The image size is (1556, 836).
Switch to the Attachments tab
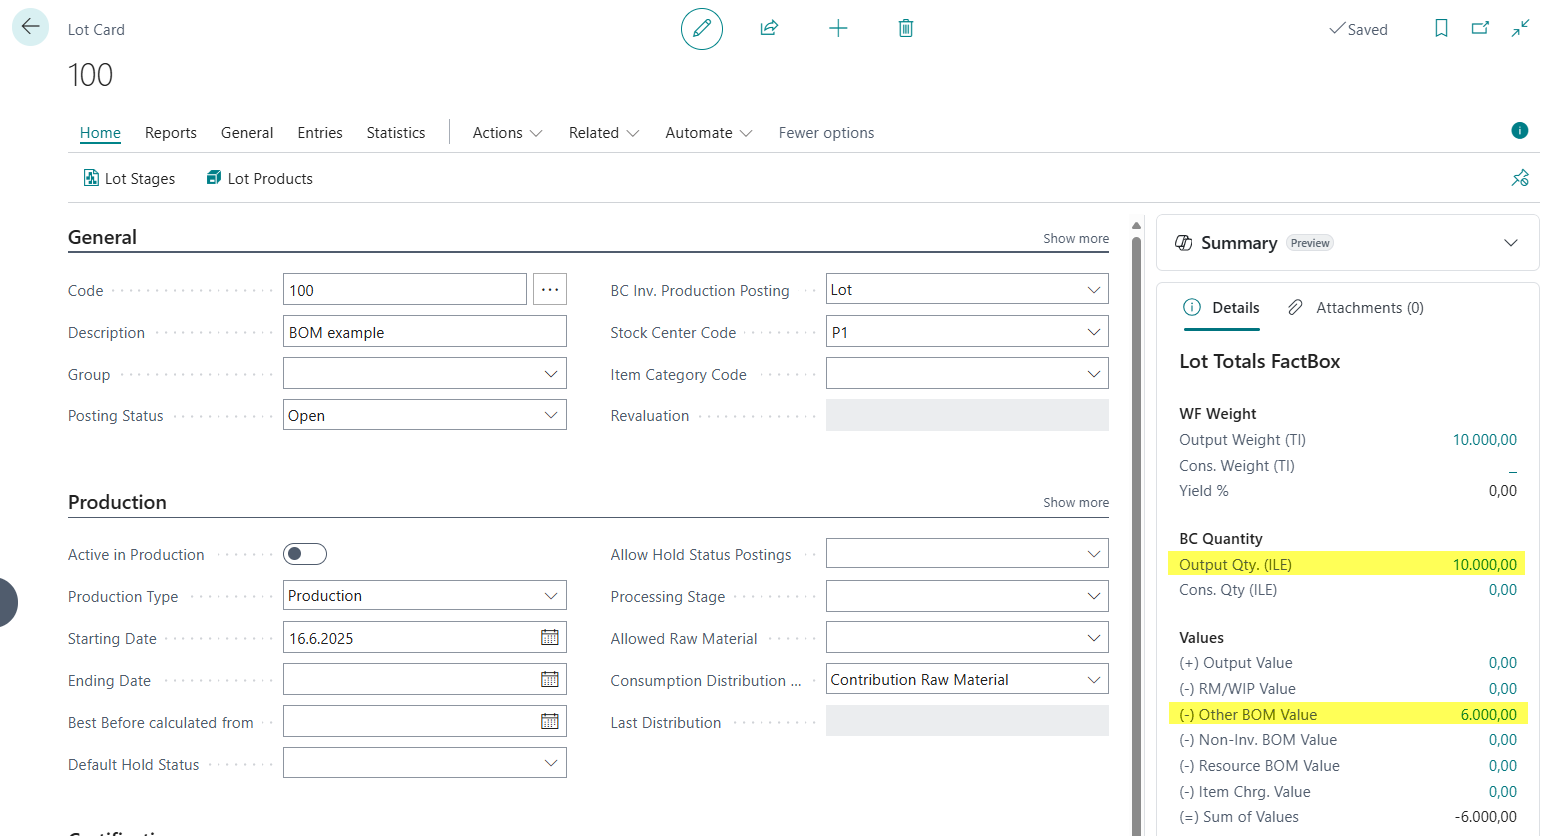pos(1356,308)
